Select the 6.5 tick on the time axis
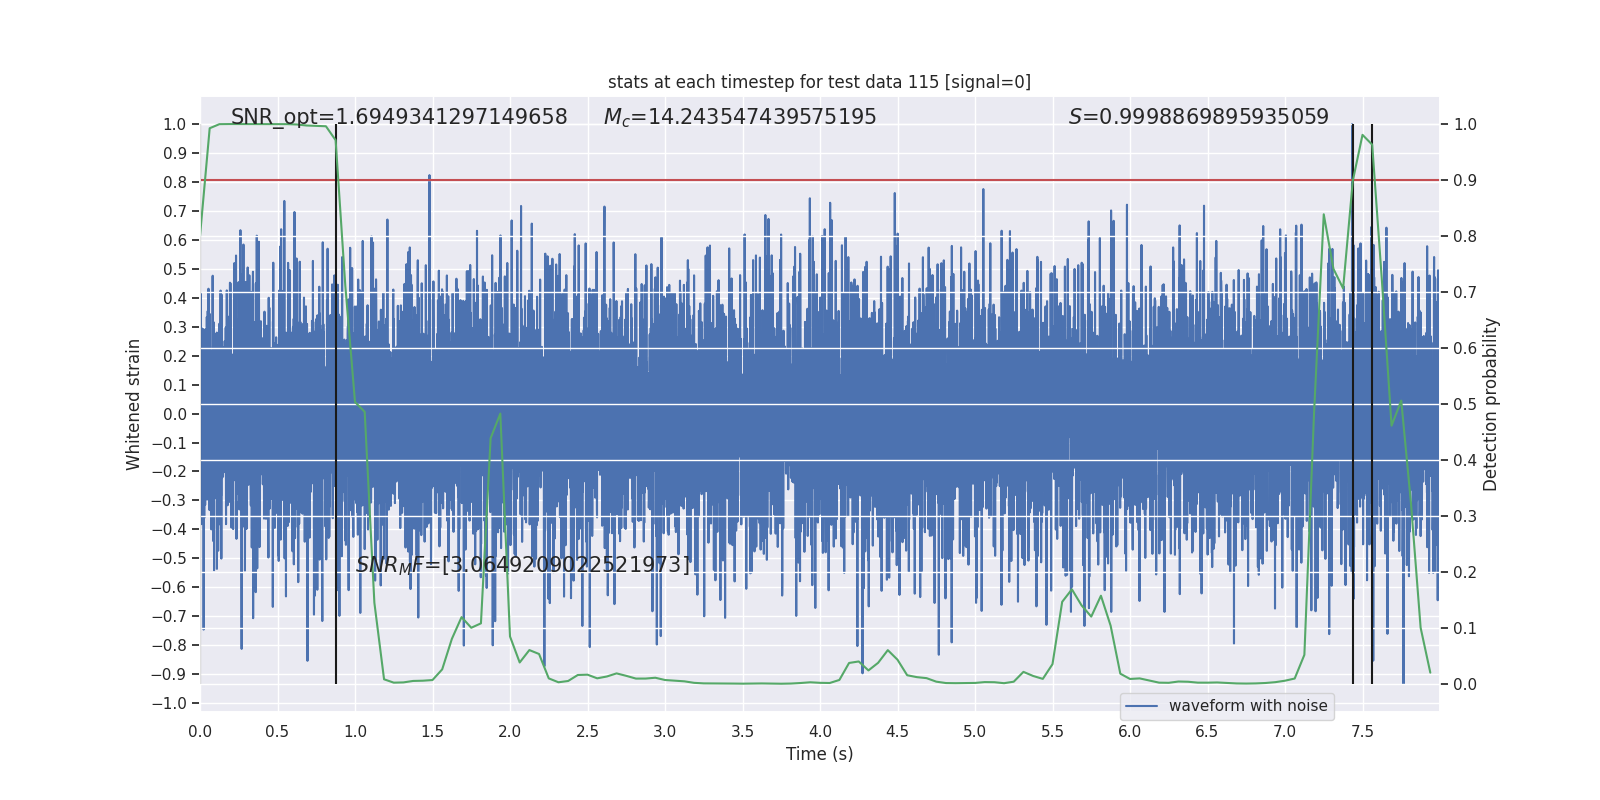The height and width of the screenshot is (800, 1600). 1207,732
